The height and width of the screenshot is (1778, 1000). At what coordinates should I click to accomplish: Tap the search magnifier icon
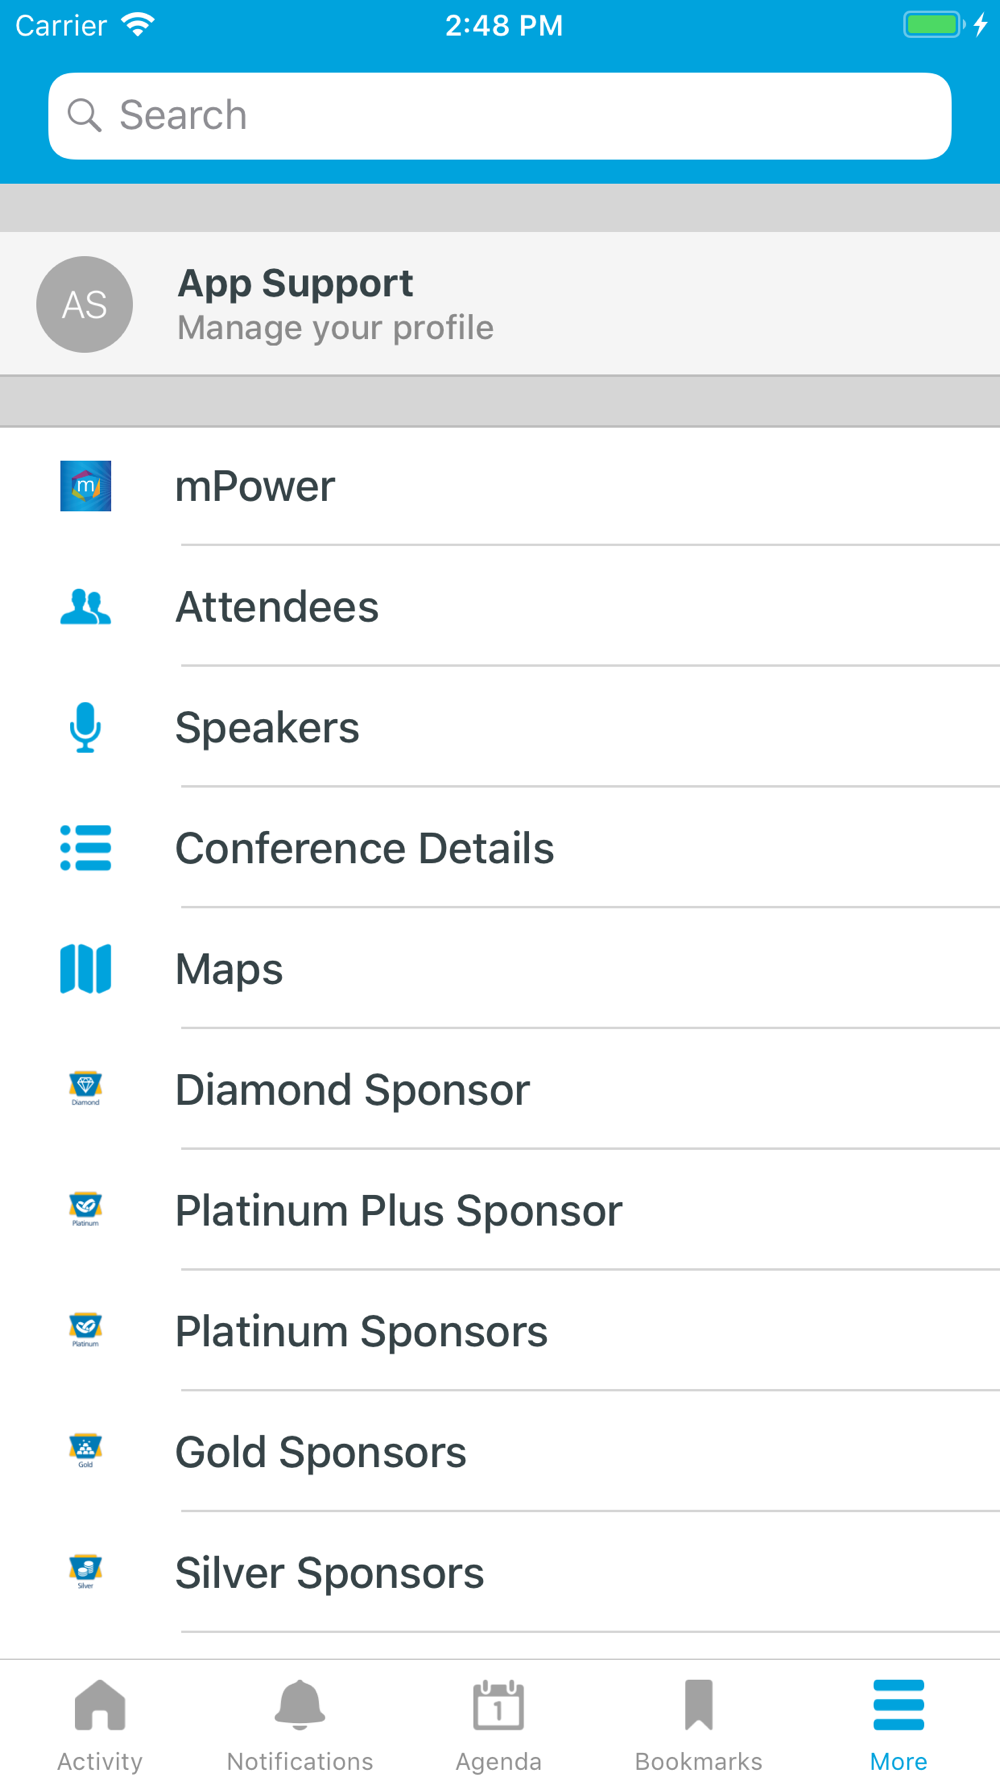85,116
